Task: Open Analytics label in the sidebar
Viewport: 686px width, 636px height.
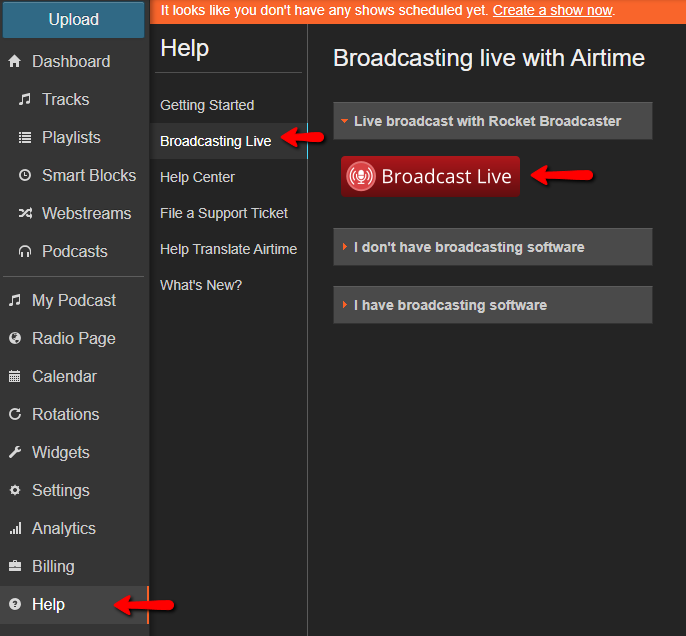Action: tap(64, 528)
